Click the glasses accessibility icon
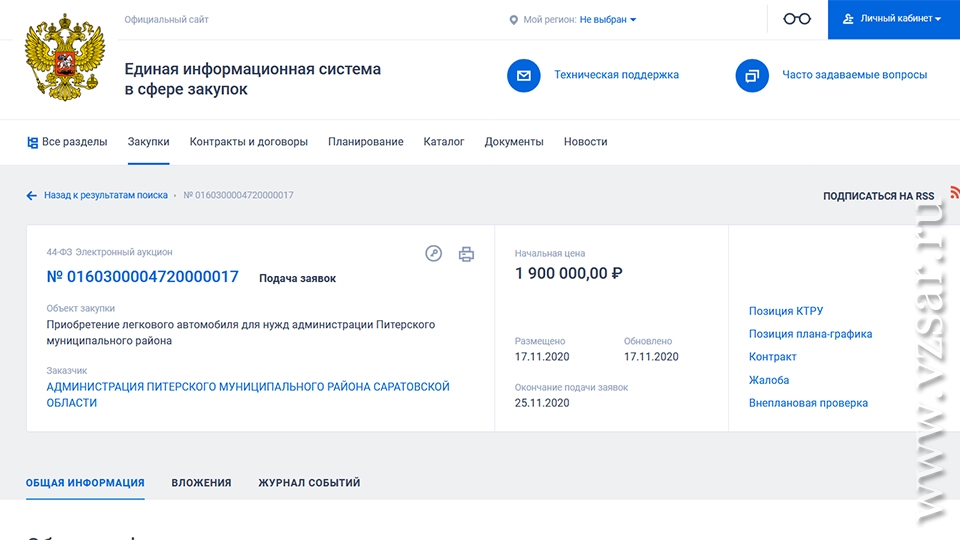Viewport: 960px width, 540px height. click(x=797, y=19)
